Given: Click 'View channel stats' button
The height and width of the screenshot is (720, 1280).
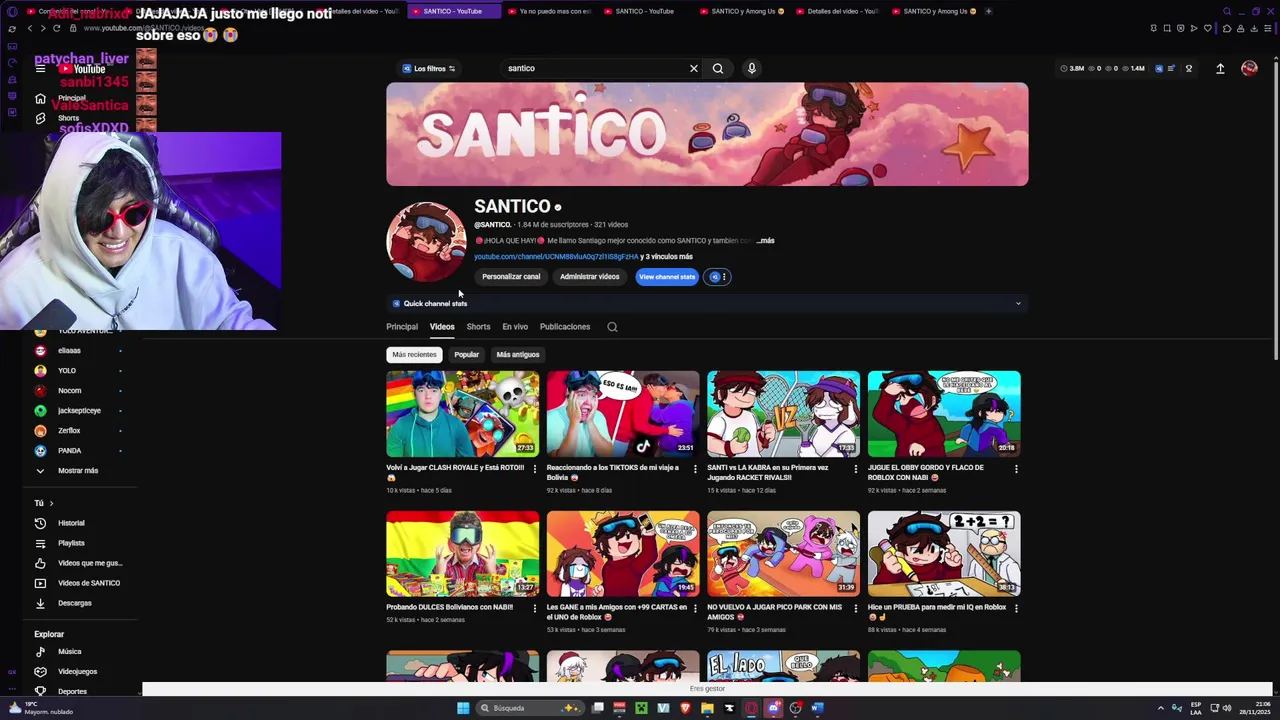Looking at the screenshot, I should click(667, 277).
